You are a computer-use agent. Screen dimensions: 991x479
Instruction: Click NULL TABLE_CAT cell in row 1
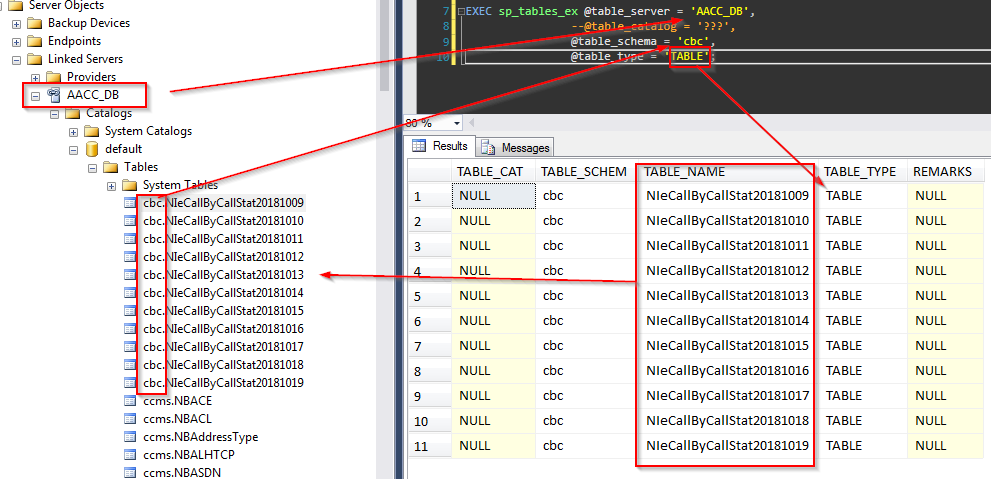click(x=494, y=196)
